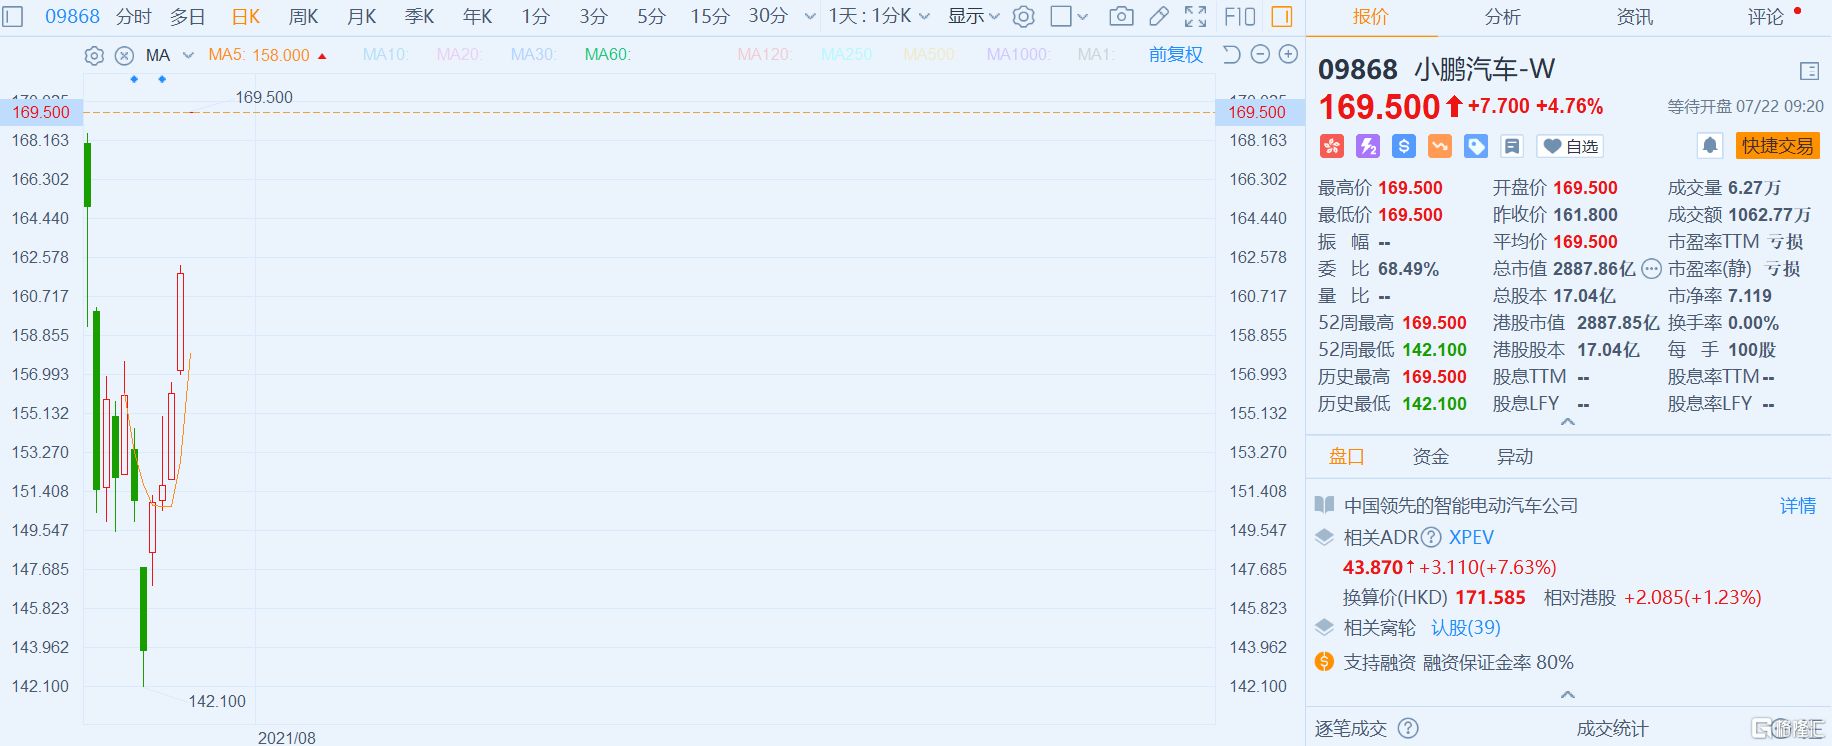Click the 快捷交易 quick trade button
This screenshot has height=746, width=1832.
point(1777,146)
